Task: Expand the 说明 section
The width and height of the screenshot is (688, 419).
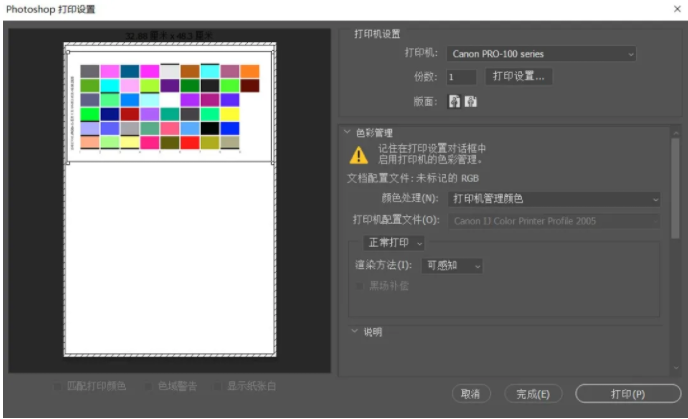Action: [354, 332]
